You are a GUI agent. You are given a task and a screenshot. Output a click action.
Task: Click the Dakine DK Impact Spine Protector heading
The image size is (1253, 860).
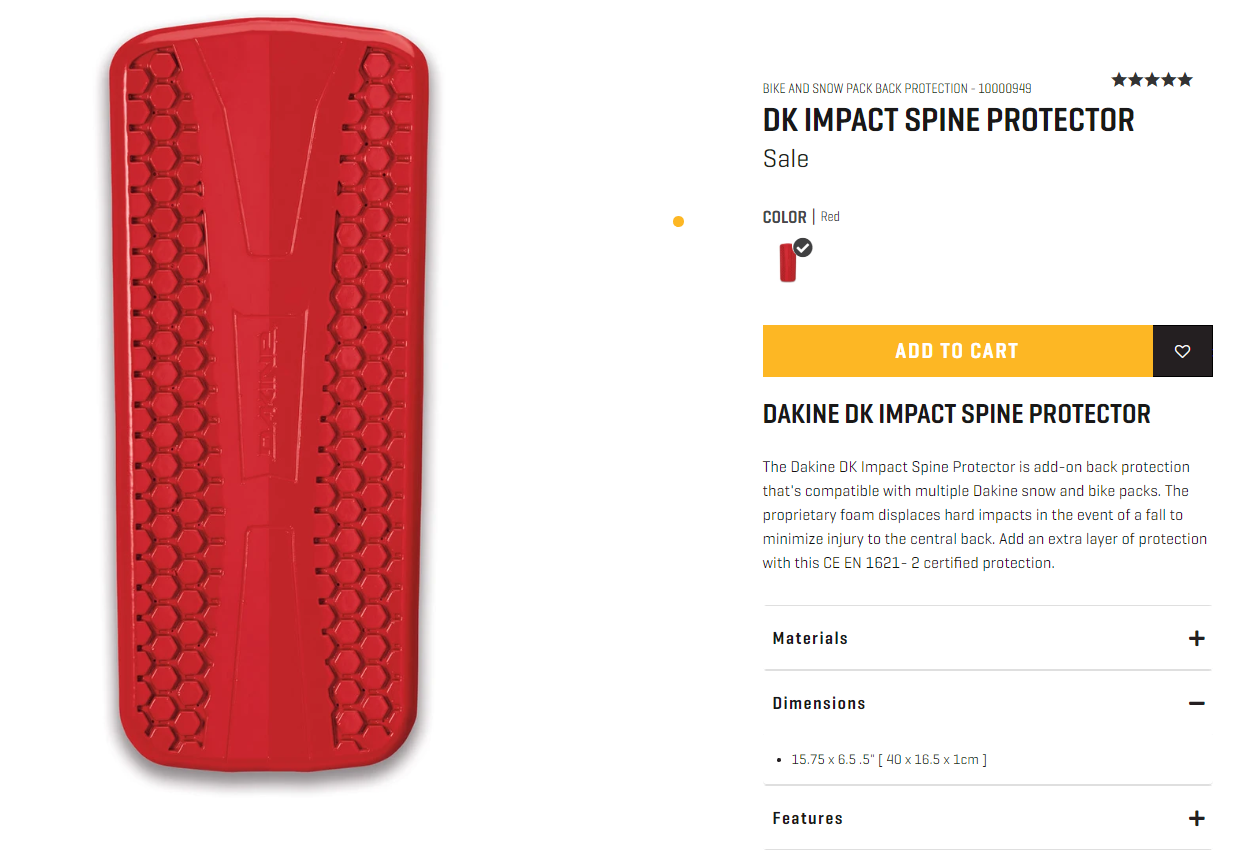(x=957, y=414)
